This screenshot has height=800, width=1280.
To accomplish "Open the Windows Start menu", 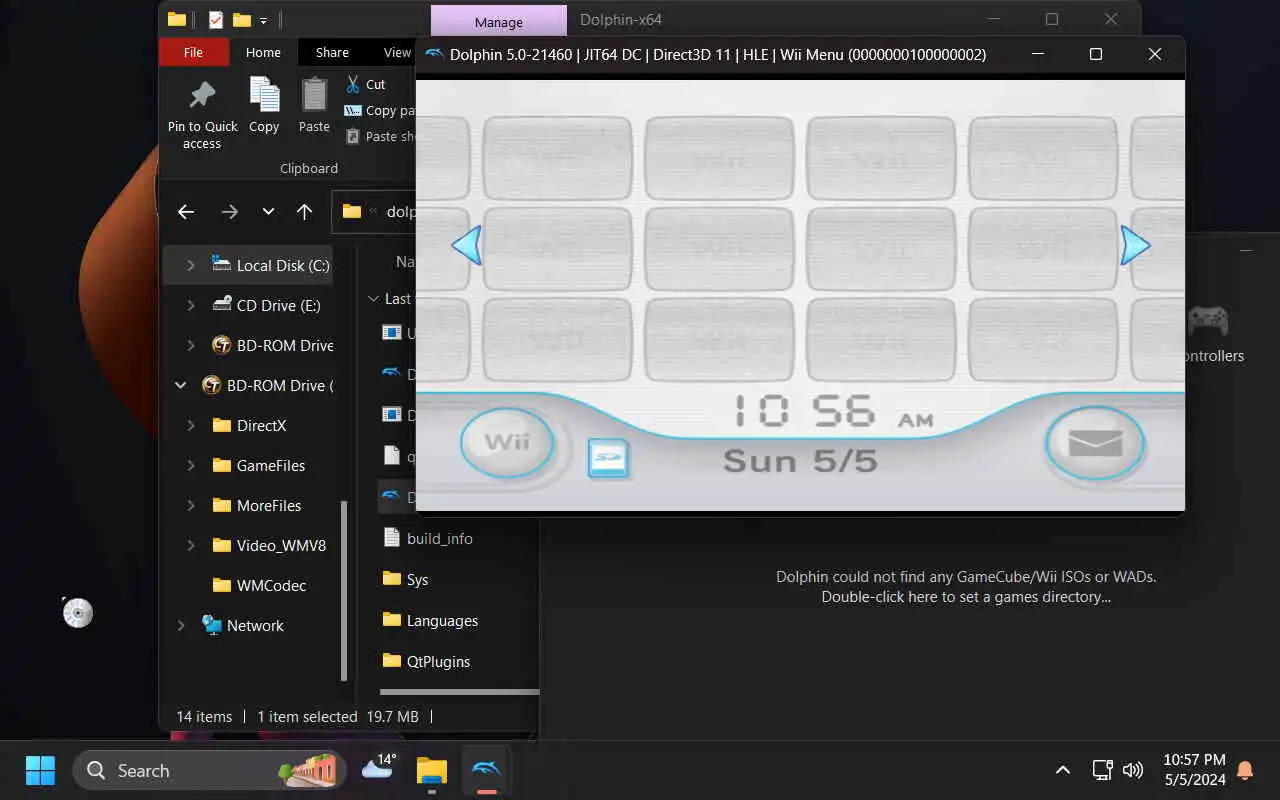I will coord(40,770).
